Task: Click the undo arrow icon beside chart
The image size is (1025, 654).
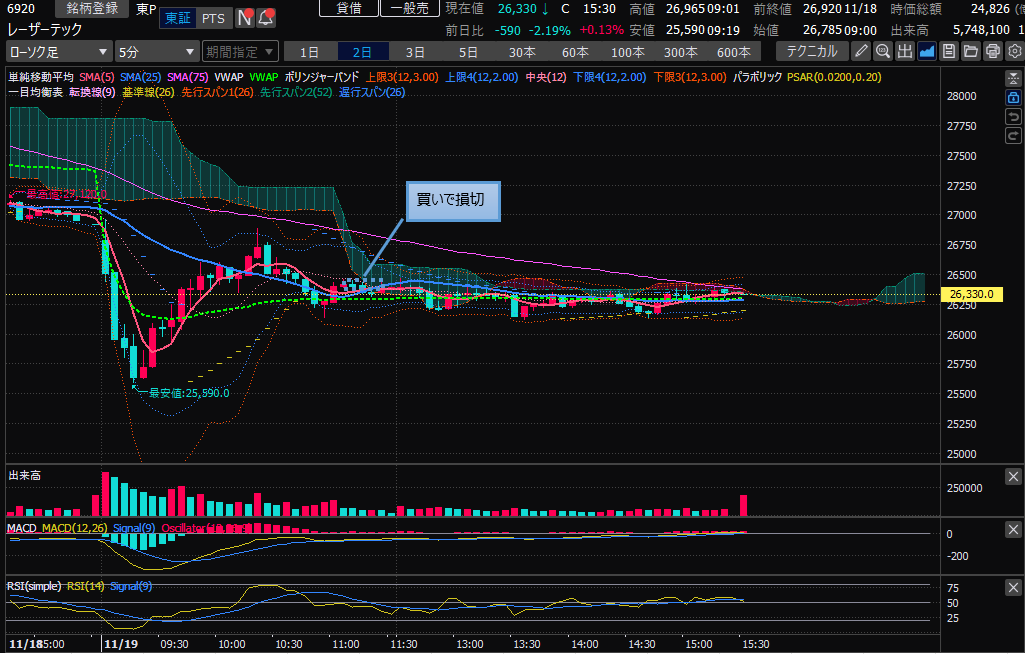Action: 1013,118
